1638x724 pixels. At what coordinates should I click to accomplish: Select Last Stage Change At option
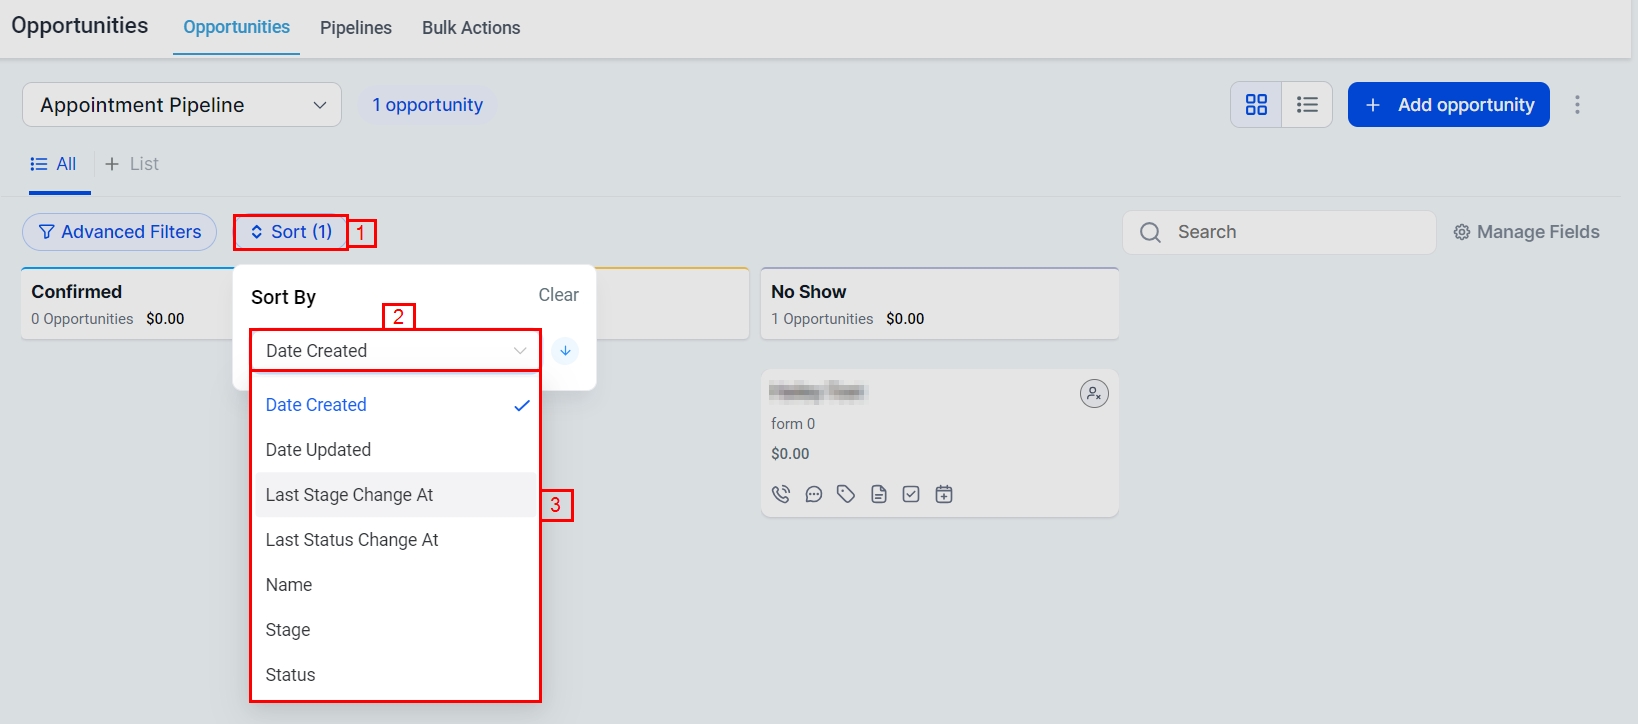[x=350, y=495]
